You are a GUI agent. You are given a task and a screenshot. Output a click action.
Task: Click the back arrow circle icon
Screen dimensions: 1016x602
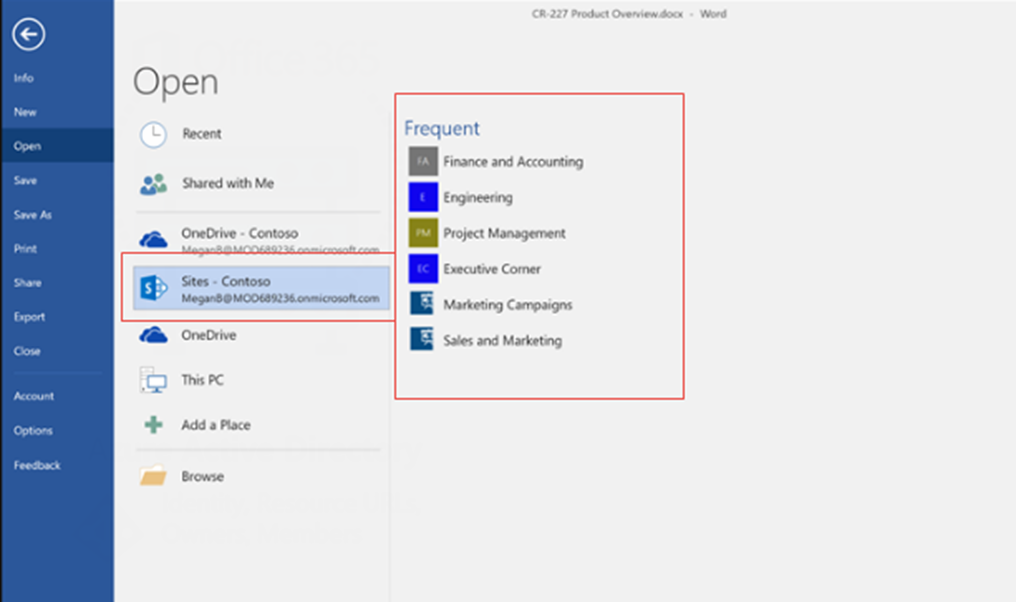(29, 34)
